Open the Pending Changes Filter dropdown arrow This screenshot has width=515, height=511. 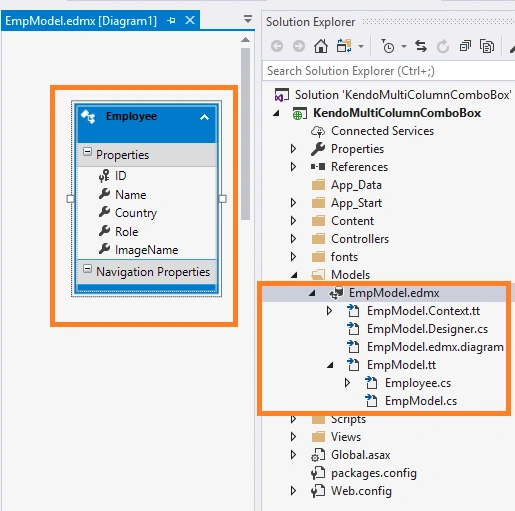pyautogui.click(x=404, y=47)
